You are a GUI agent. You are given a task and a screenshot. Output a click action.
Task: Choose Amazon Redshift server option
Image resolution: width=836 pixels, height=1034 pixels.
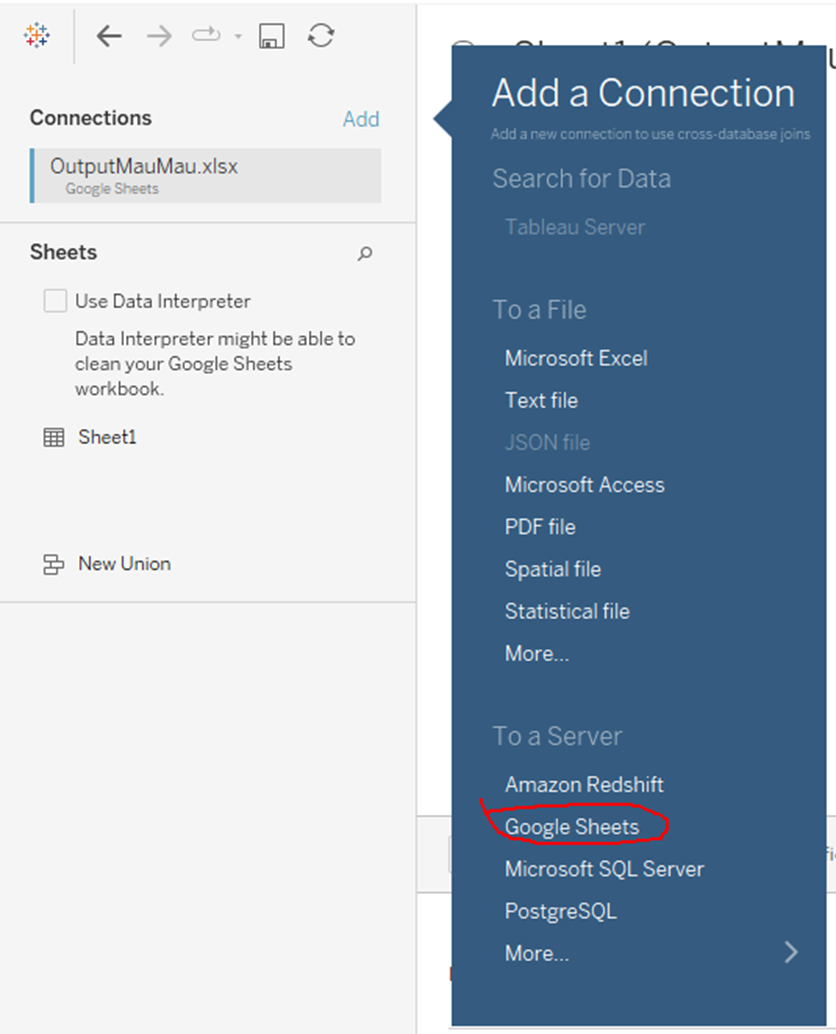click(584, 785)
